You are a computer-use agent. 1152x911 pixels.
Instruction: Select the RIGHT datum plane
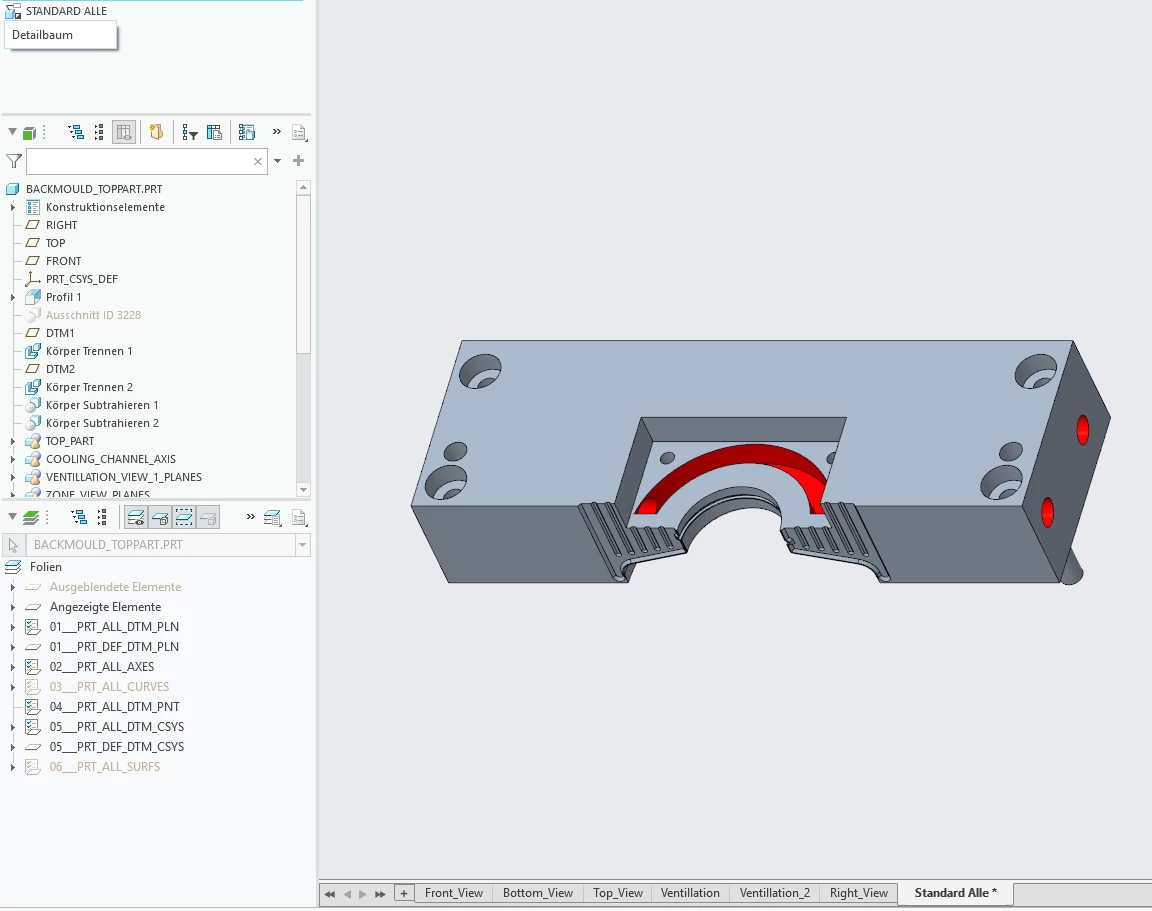click(x=61, y=225)
